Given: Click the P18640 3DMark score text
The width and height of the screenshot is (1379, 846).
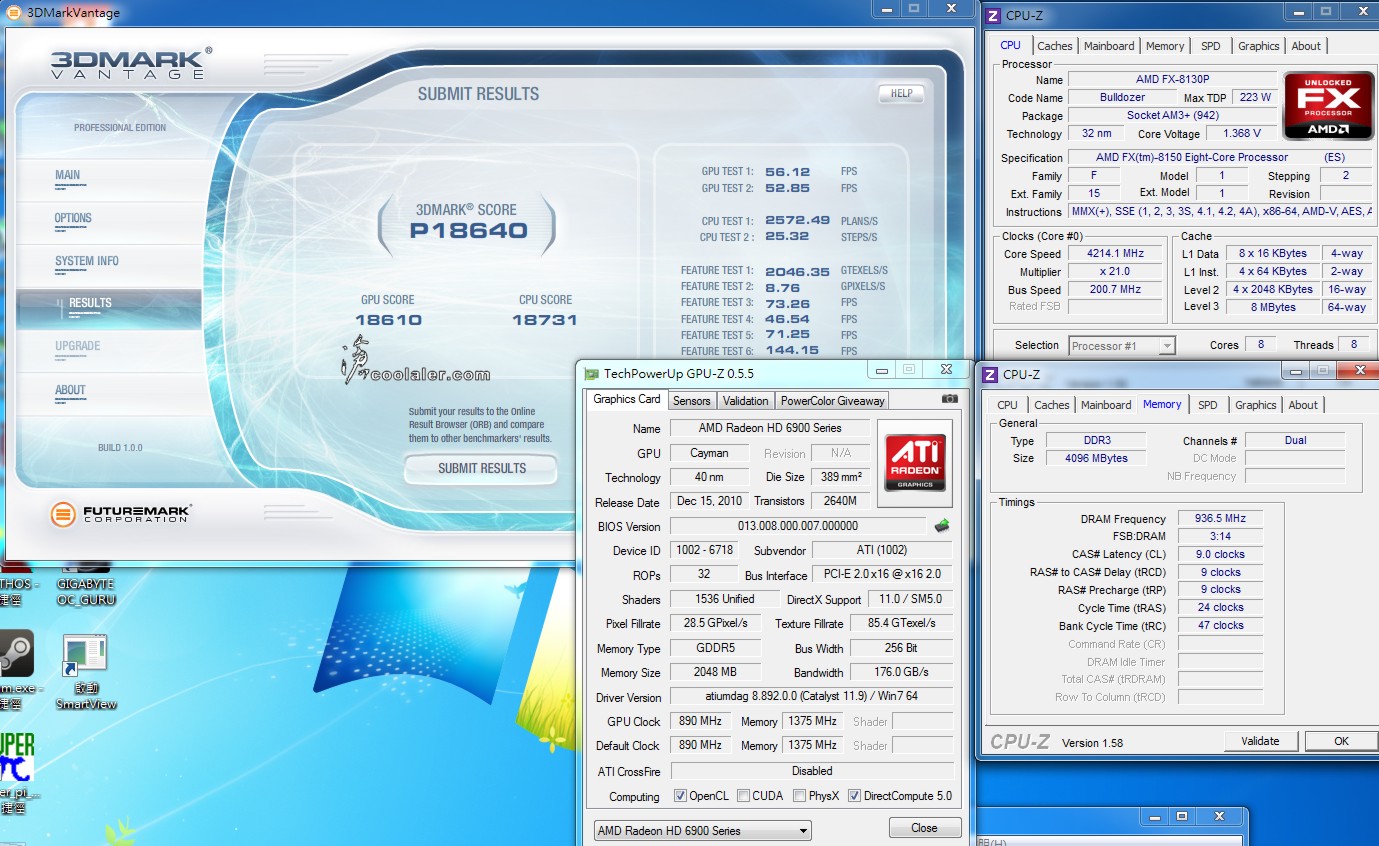Looking at the screenshot, I should pos(468,231).
